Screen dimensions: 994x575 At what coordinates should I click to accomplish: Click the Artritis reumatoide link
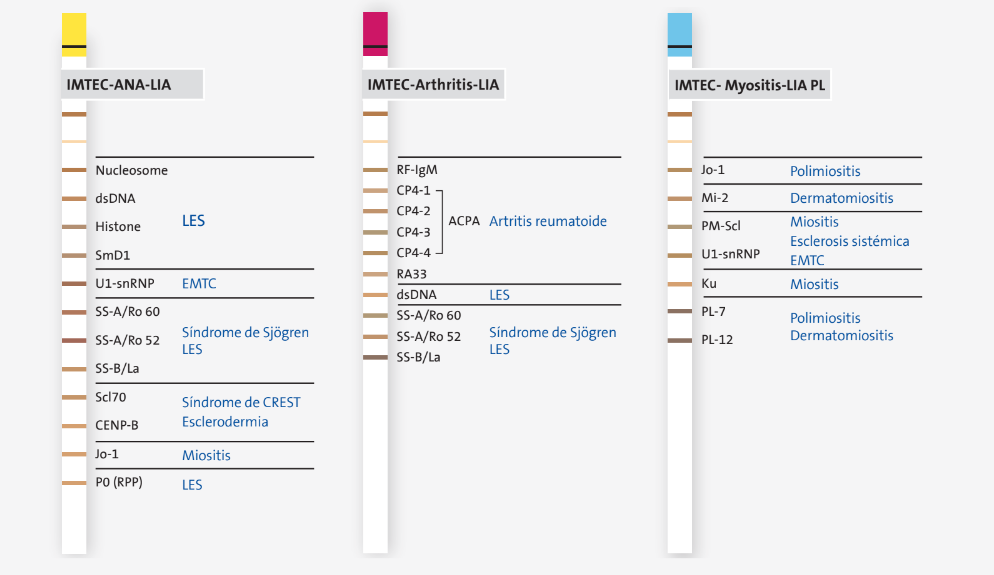click(548, 221)
